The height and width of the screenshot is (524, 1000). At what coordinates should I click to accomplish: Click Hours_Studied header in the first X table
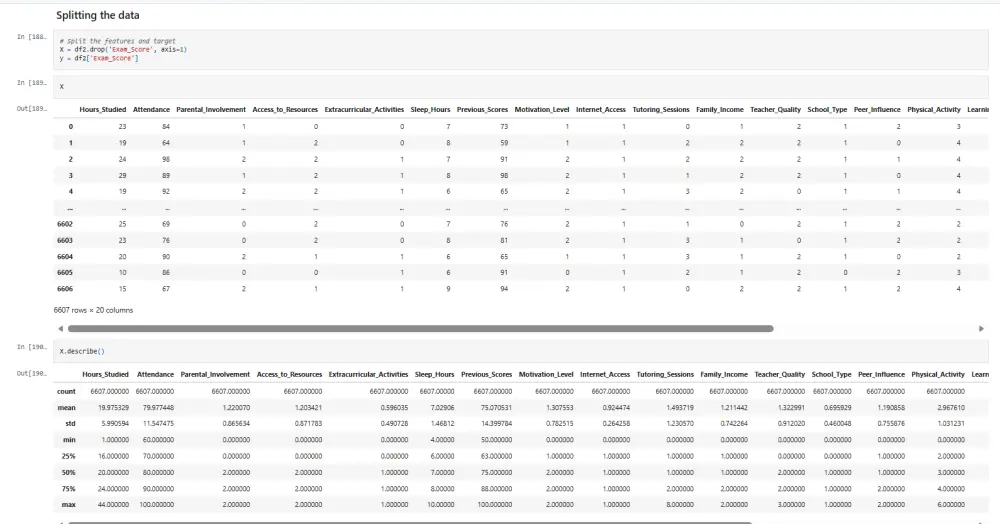click(103, 110)
